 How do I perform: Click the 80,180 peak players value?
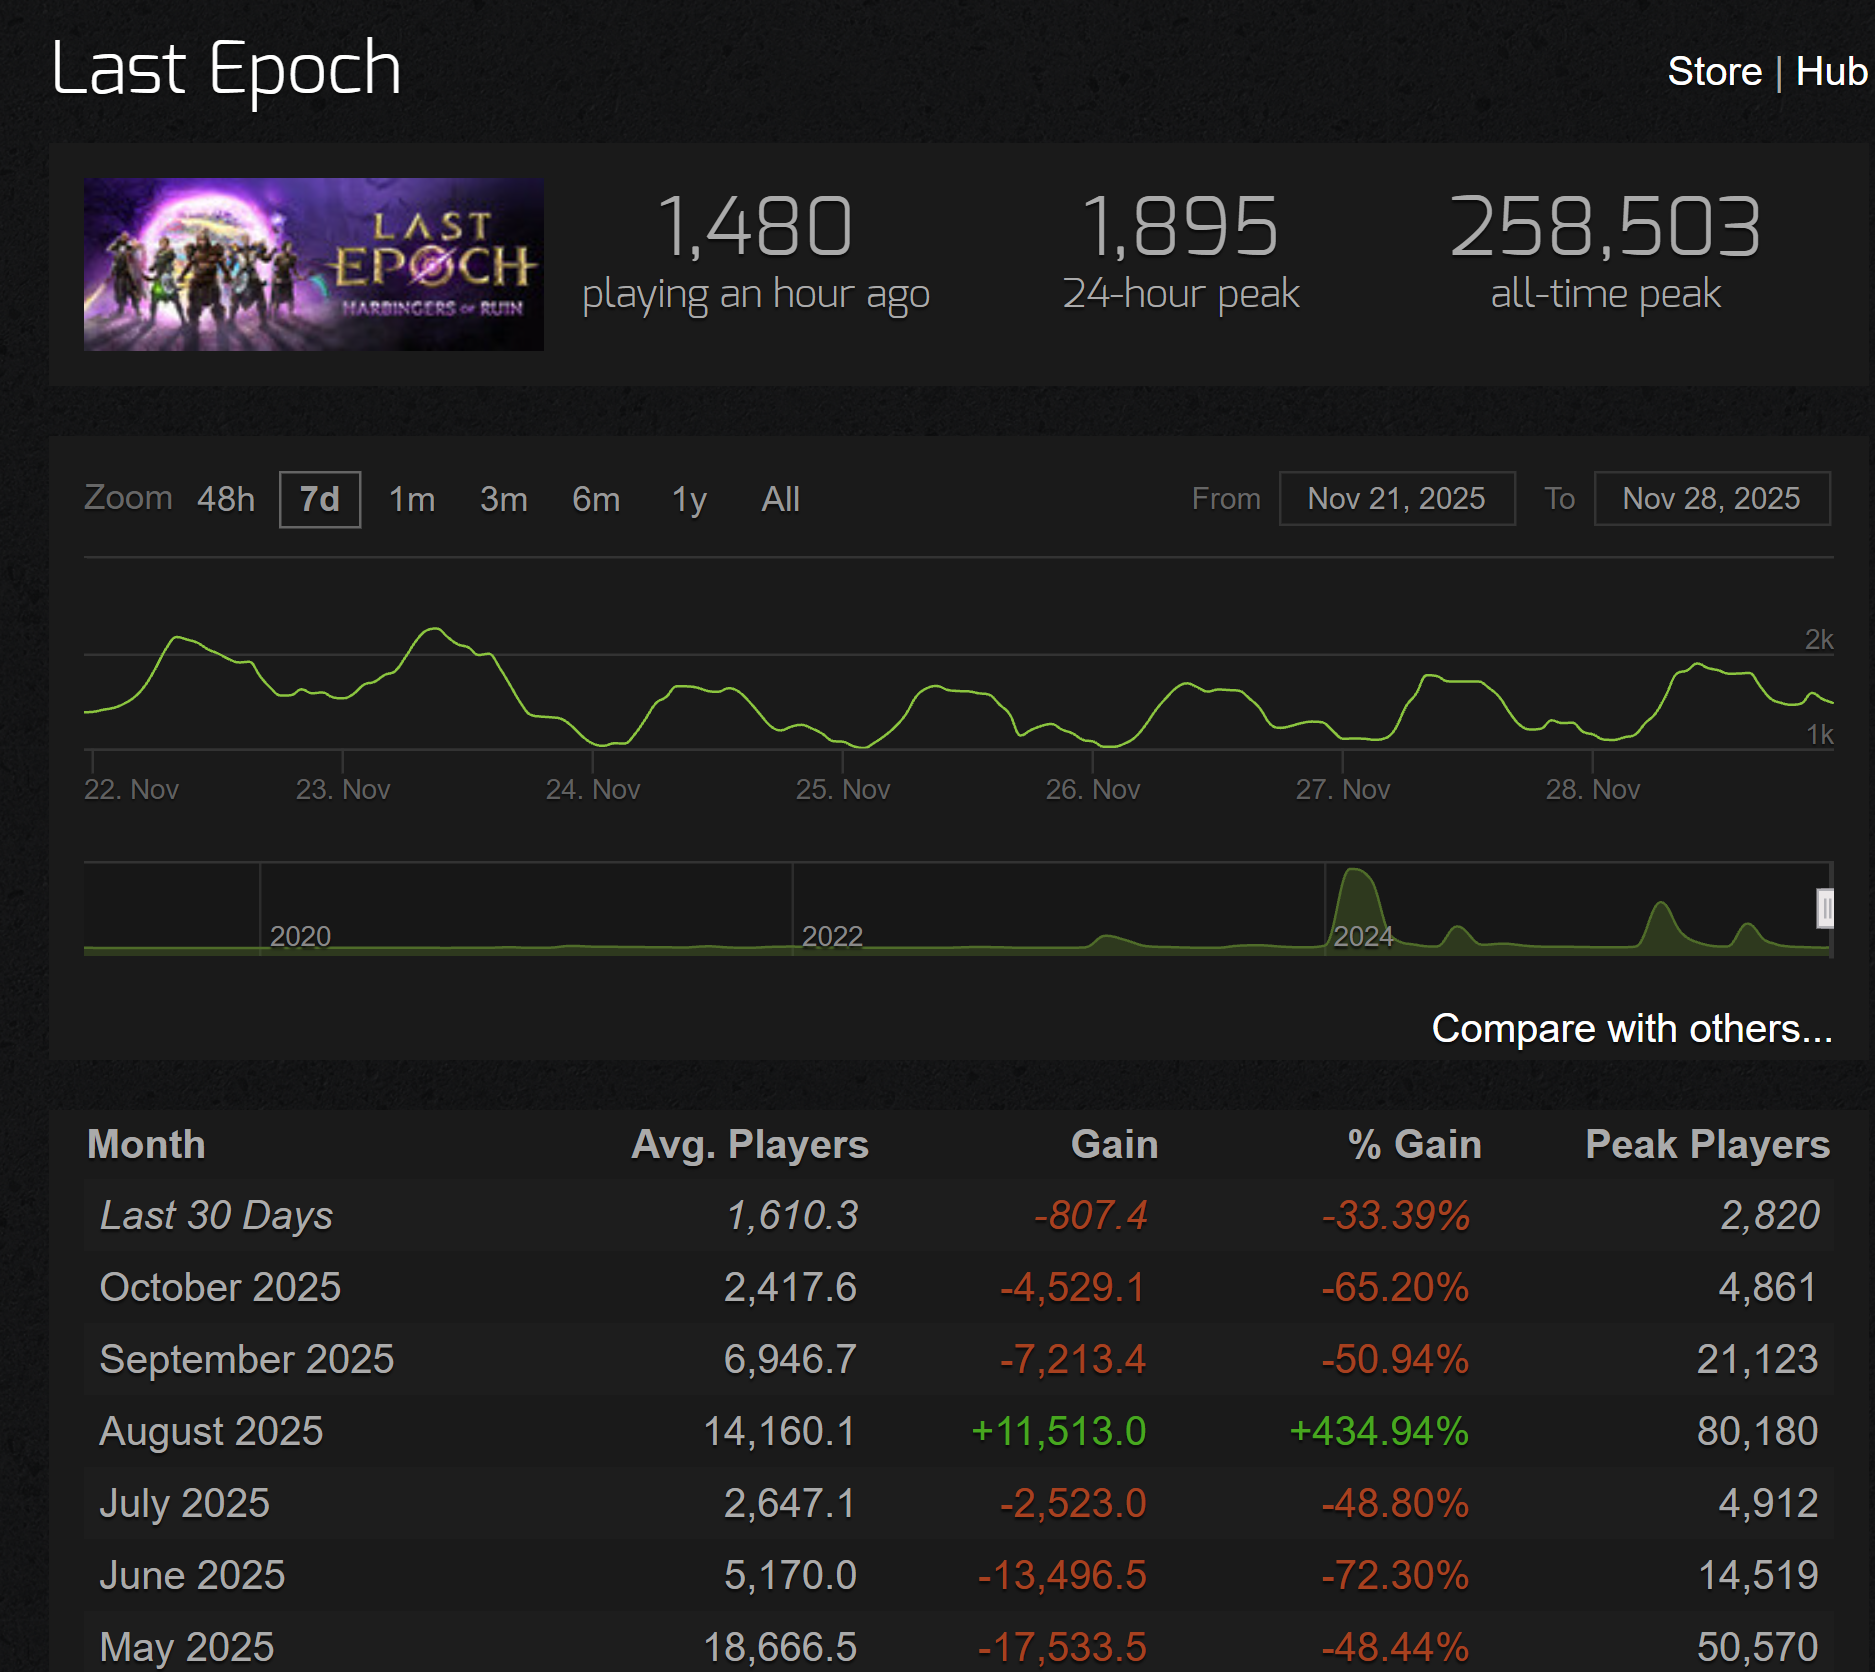[1758, 1431]
